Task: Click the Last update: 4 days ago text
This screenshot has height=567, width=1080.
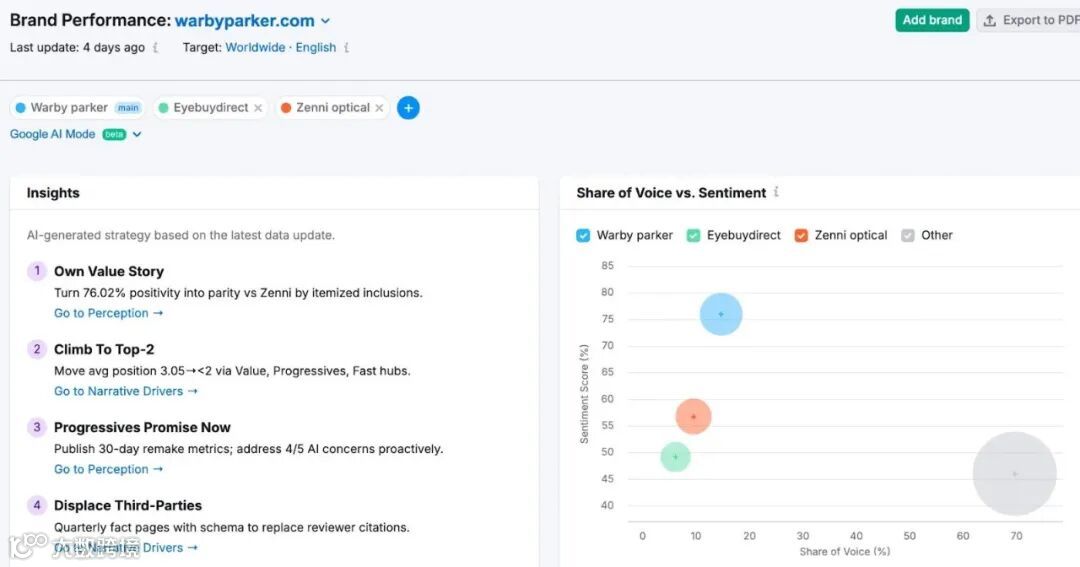Action: click(77, 48)
